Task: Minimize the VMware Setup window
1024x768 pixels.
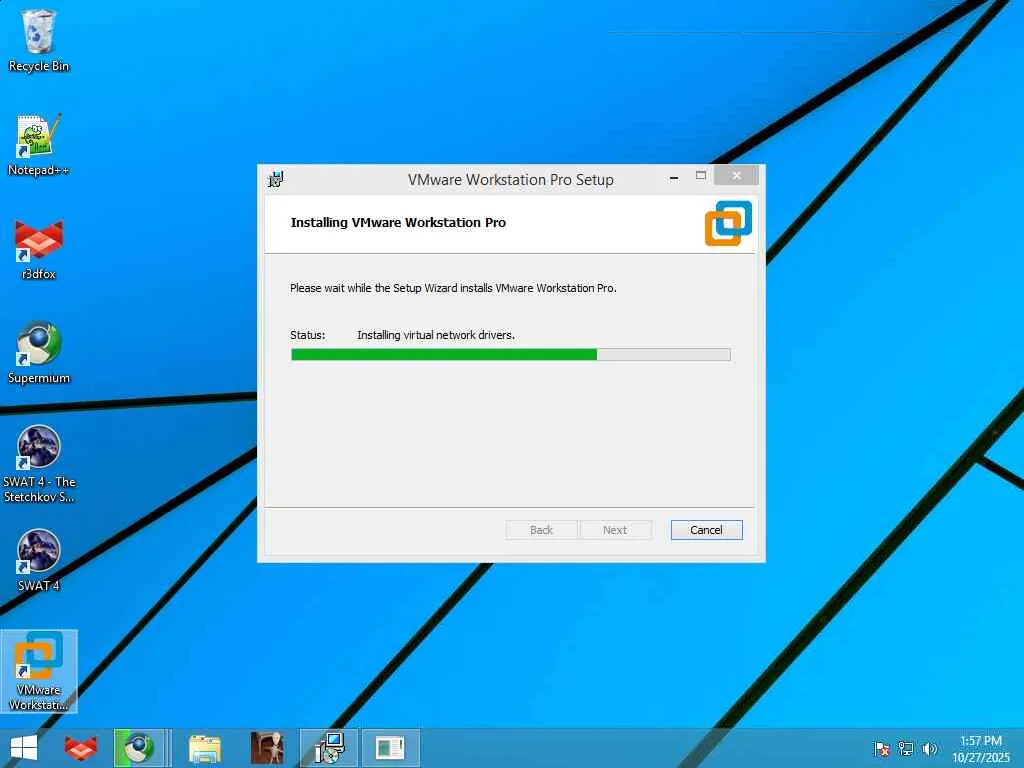Action: [x=674, y=177]
